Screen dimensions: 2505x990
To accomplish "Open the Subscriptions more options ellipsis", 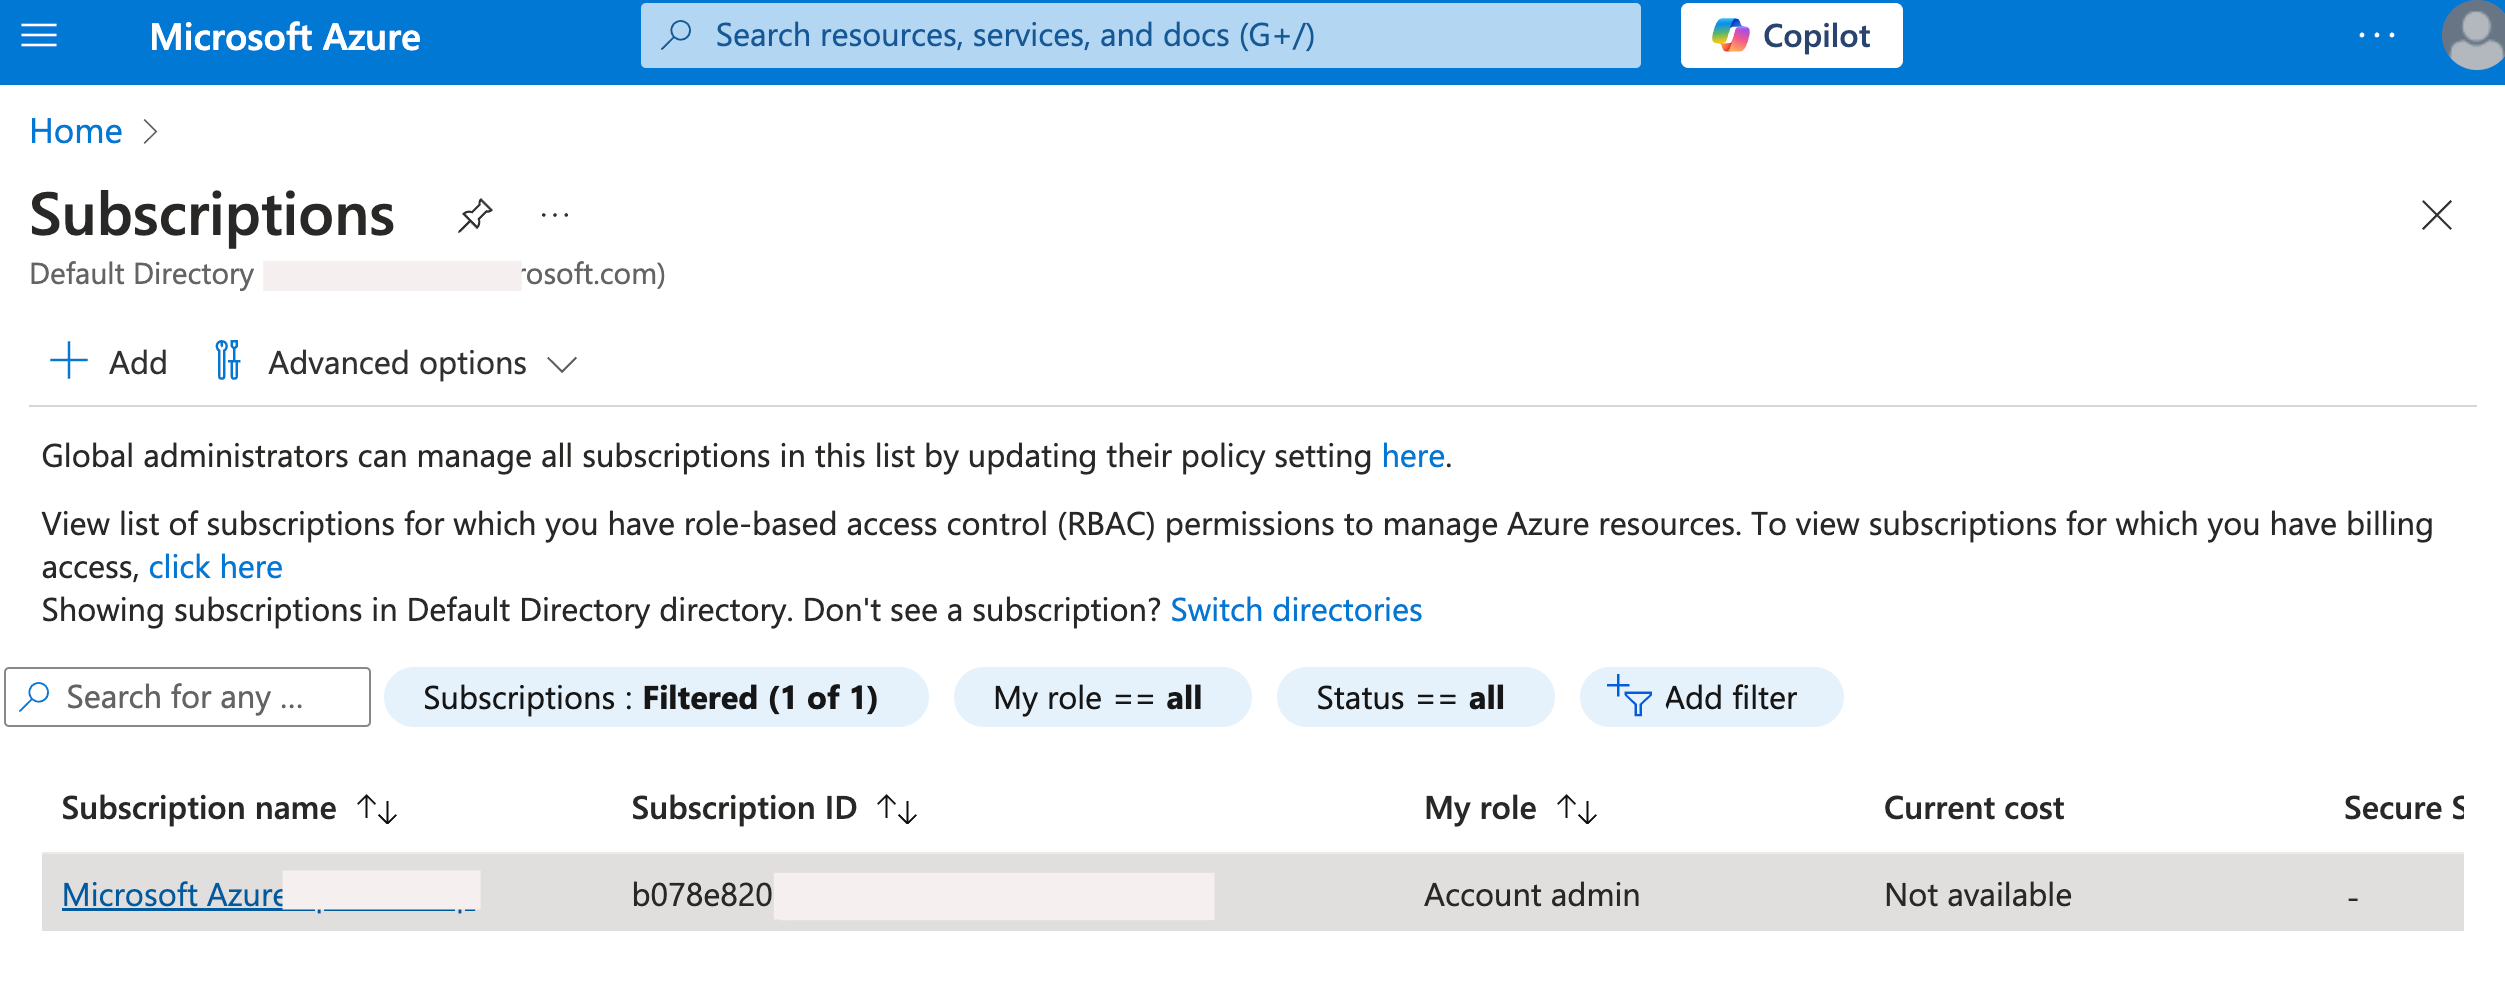I will 554,215.
